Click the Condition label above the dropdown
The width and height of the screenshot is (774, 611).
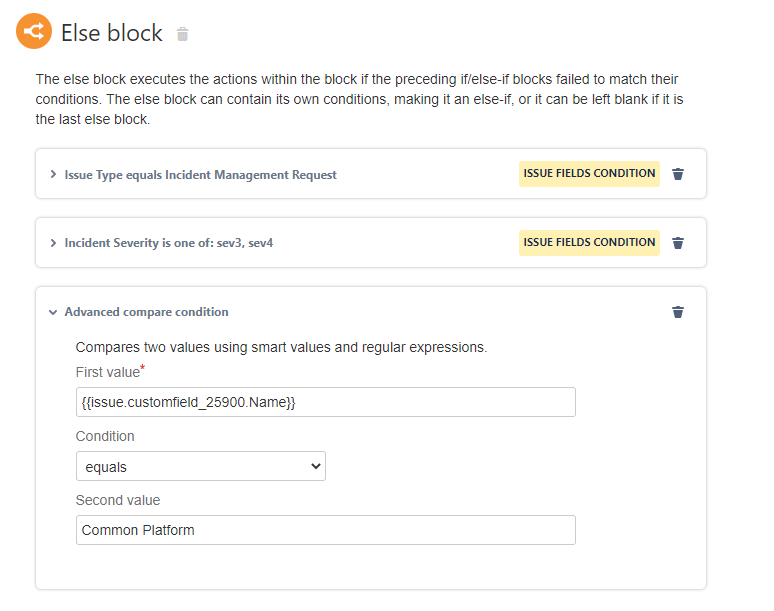click(x=105, y=436)
